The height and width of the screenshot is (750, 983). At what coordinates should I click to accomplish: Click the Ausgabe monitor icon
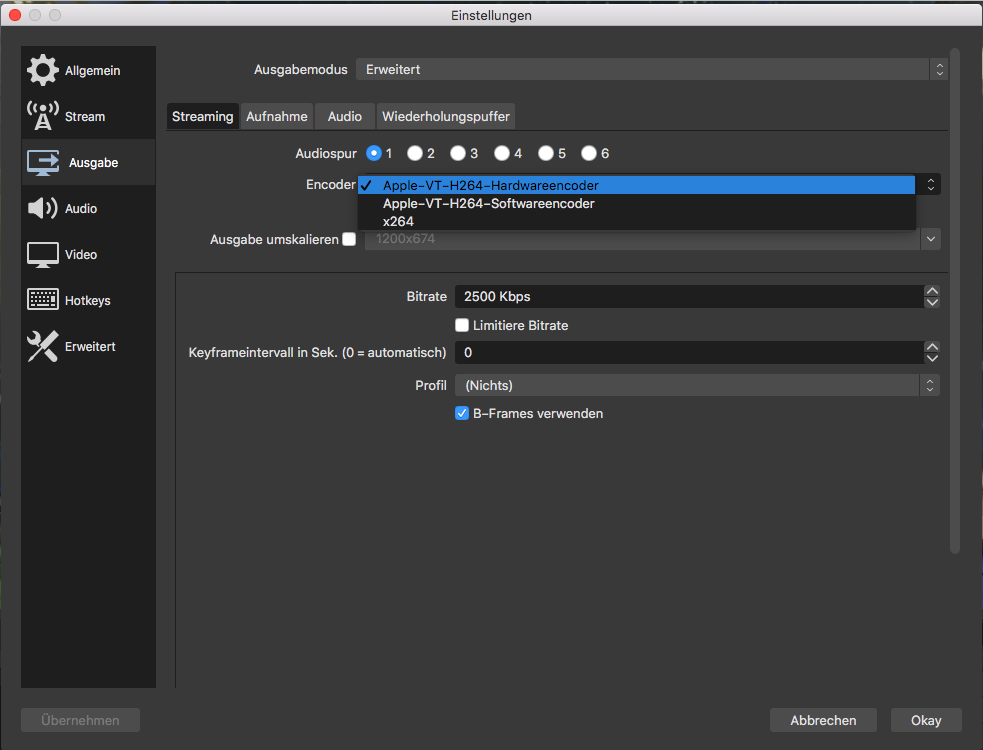(42, 163)
